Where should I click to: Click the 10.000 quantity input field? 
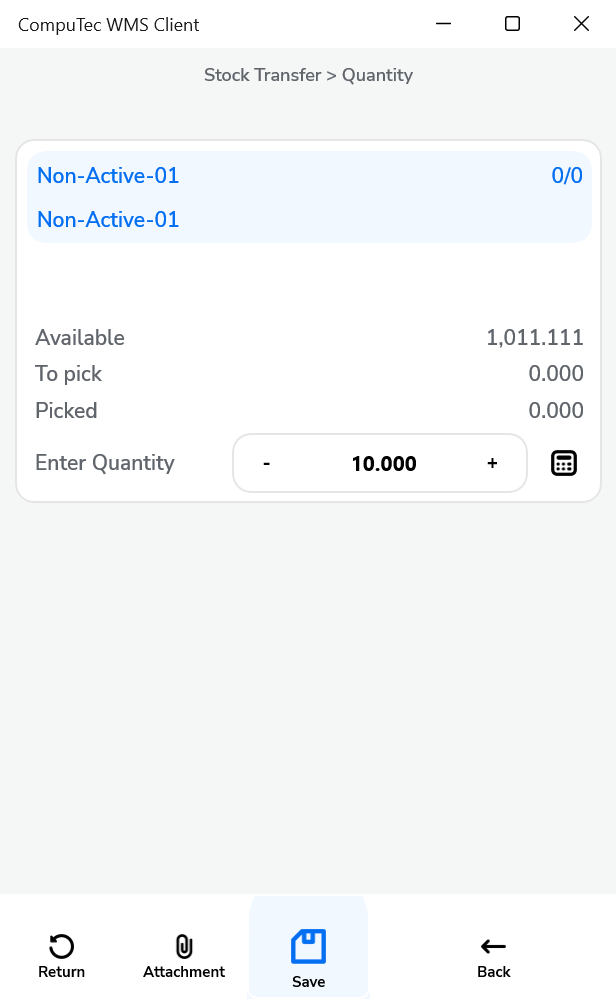coord(384,464)
